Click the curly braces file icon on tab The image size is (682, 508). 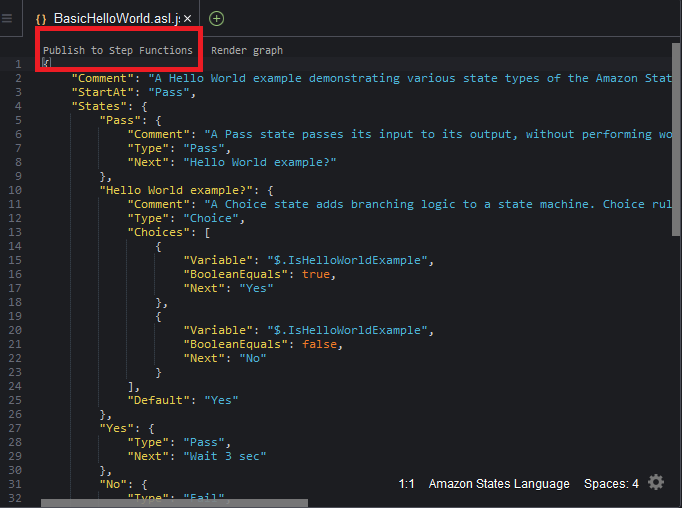41,19
